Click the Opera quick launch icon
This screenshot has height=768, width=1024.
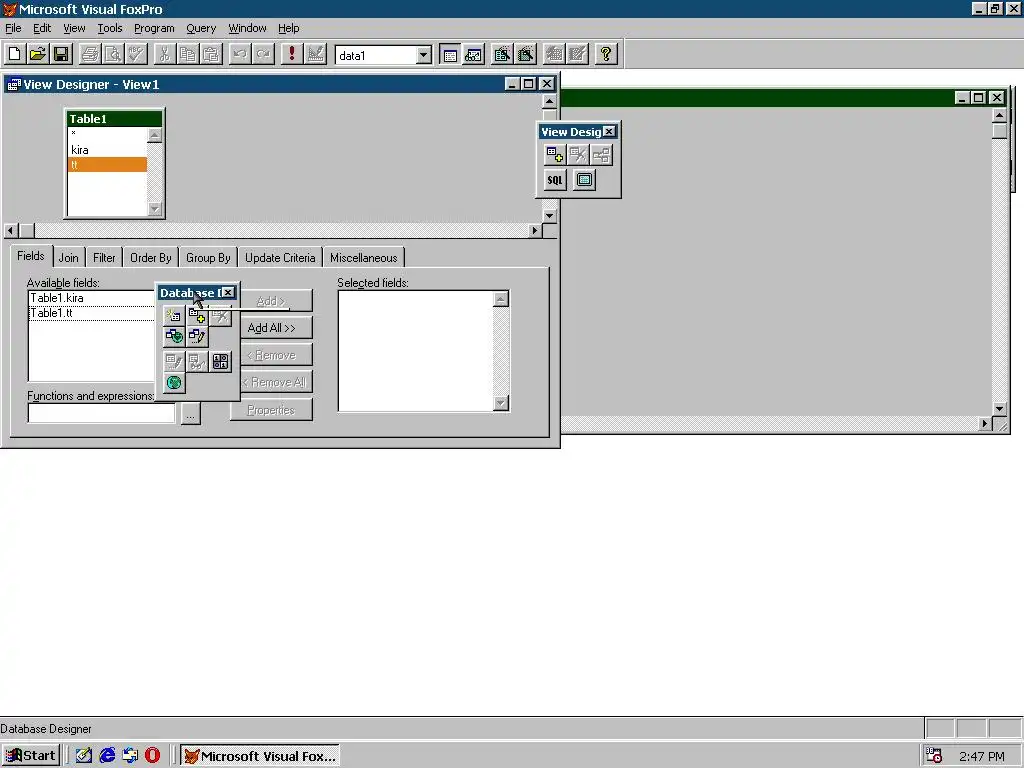tap(152, 756)
